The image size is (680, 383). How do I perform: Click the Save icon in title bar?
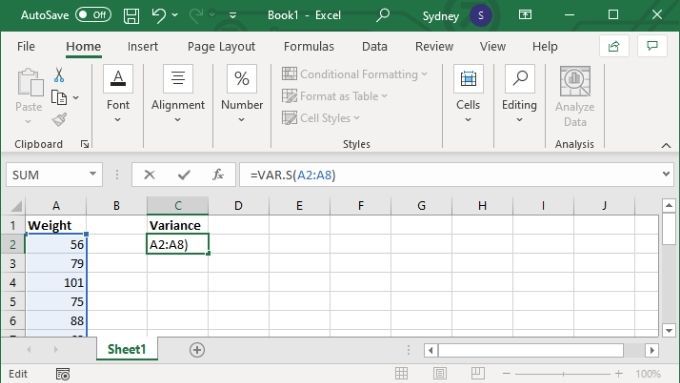click(131, 16)
